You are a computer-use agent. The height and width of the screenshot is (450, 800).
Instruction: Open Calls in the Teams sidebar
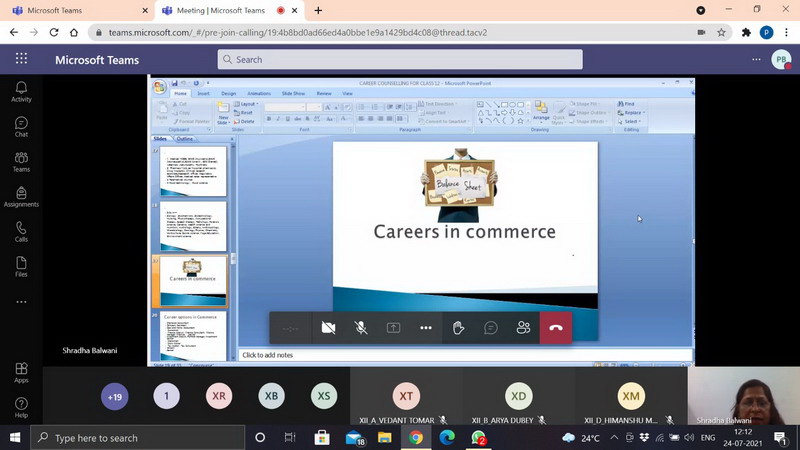coord(21,232)
